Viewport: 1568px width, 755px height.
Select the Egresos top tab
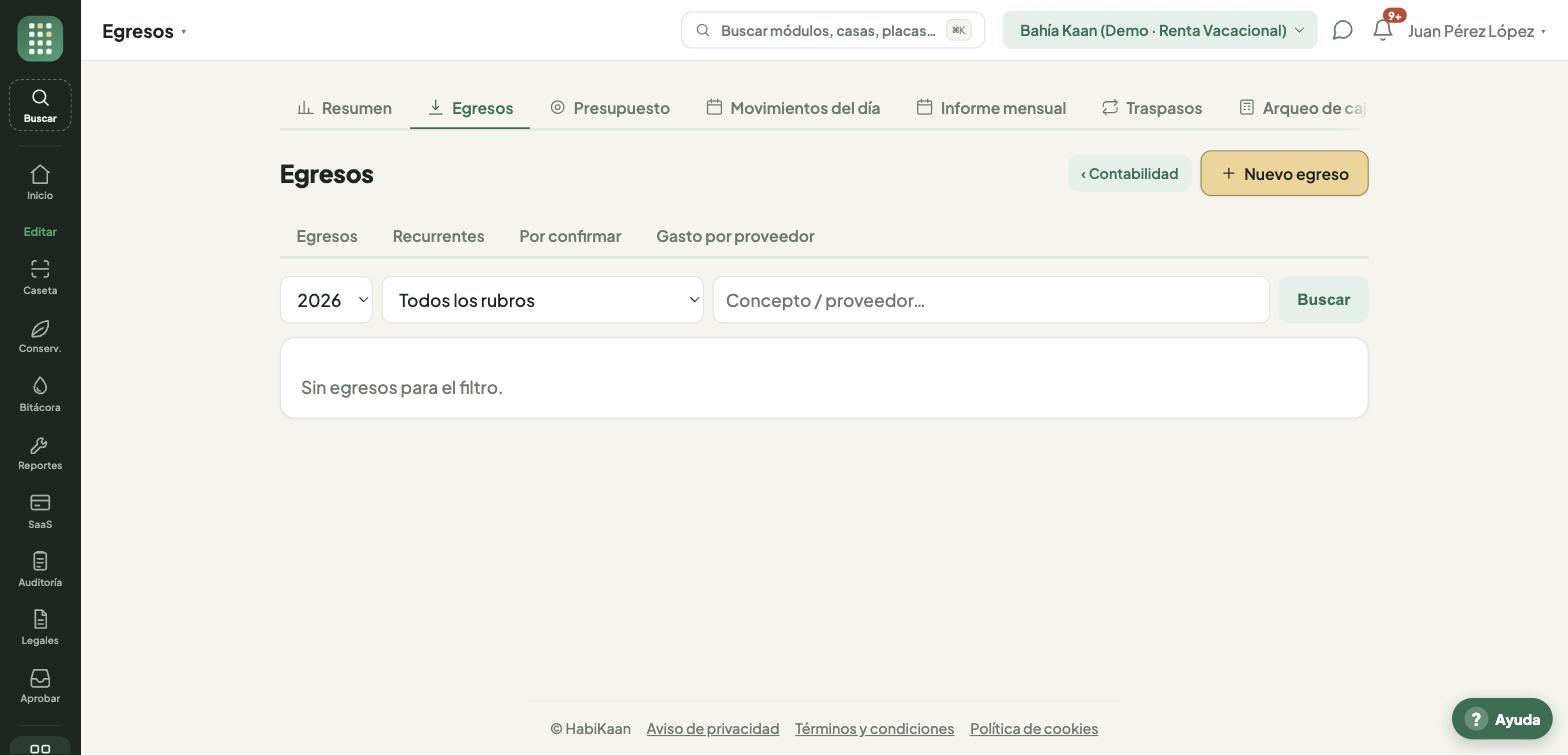470,107
